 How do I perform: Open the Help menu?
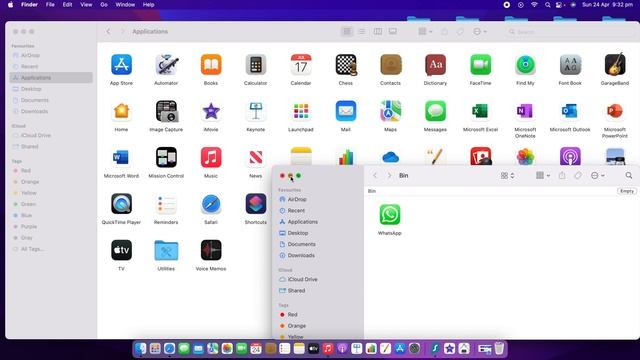[x=149, y=4]
